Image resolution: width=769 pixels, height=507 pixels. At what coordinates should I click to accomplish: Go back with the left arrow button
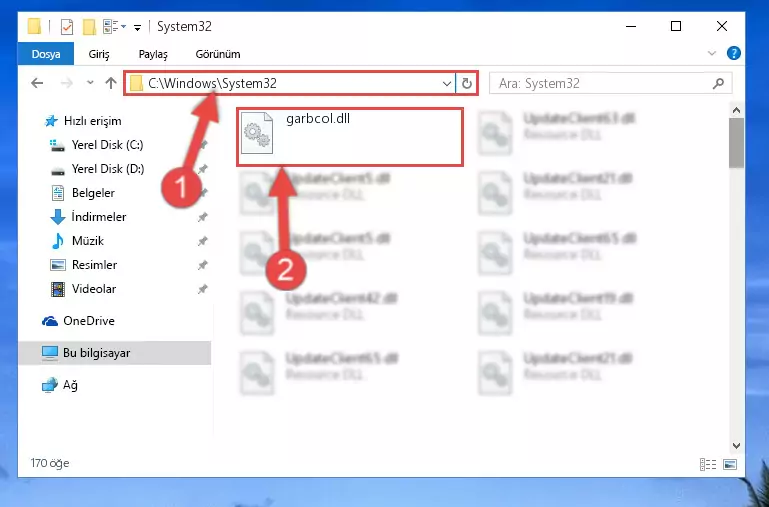point(37,83)
